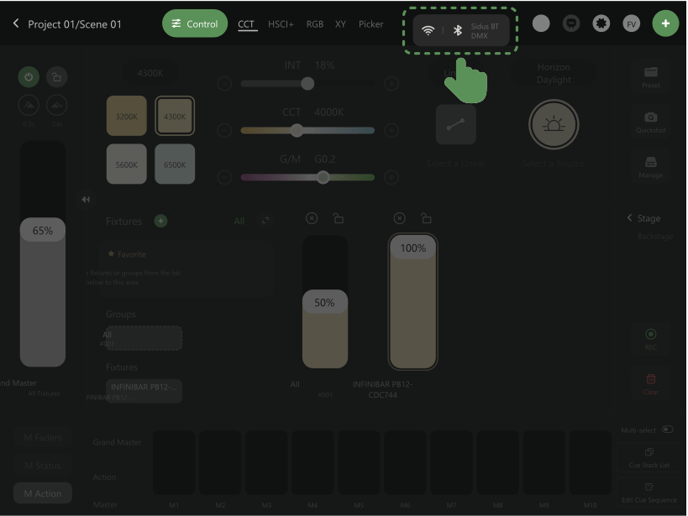This screenshot has height=516, width=688.
Task: Go back from Project 01/Scene 01
Action: [16, 23]
